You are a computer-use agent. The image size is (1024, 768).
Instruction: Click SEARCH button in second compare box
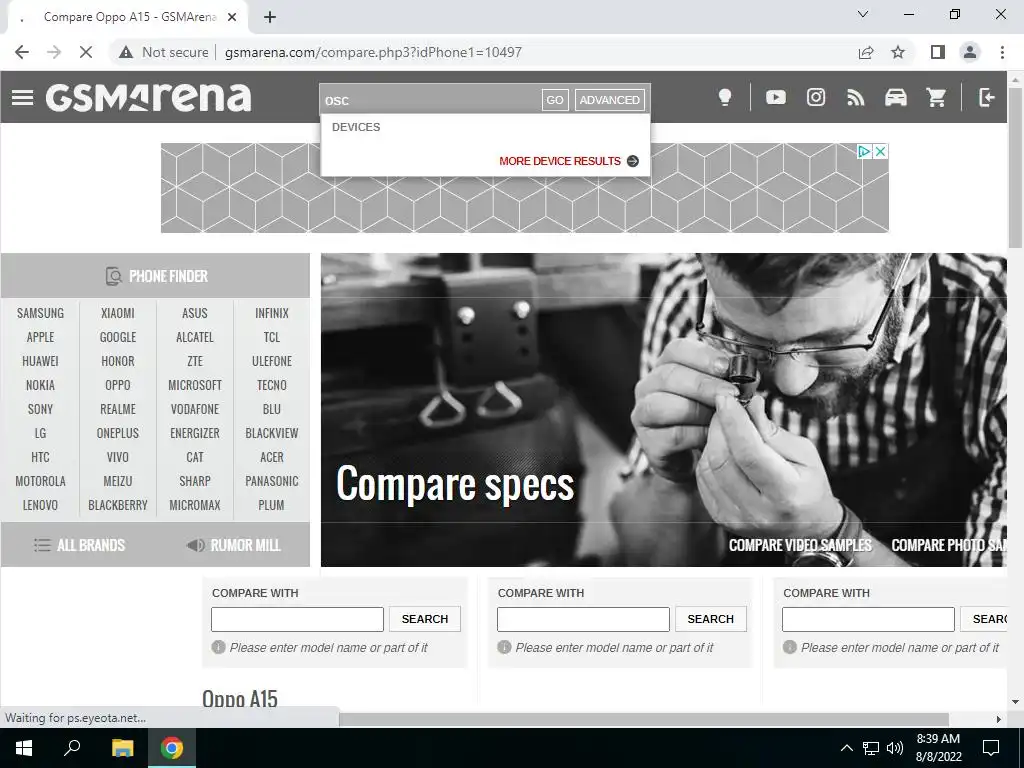coord(711,619)
